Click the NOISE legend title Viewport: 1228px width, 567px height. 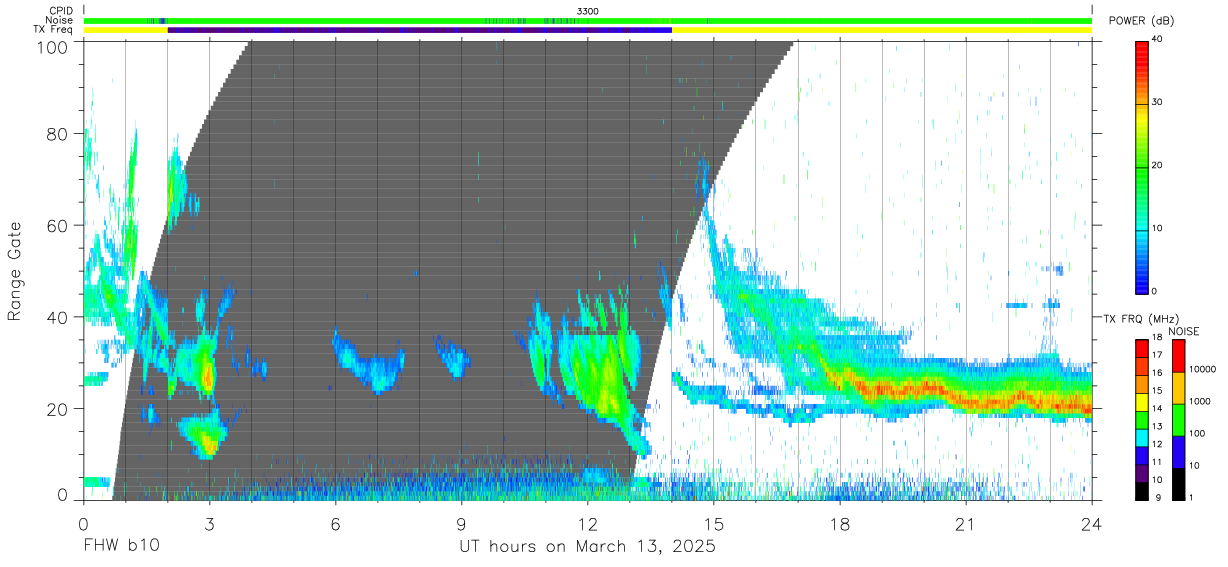pos(1183,331)
